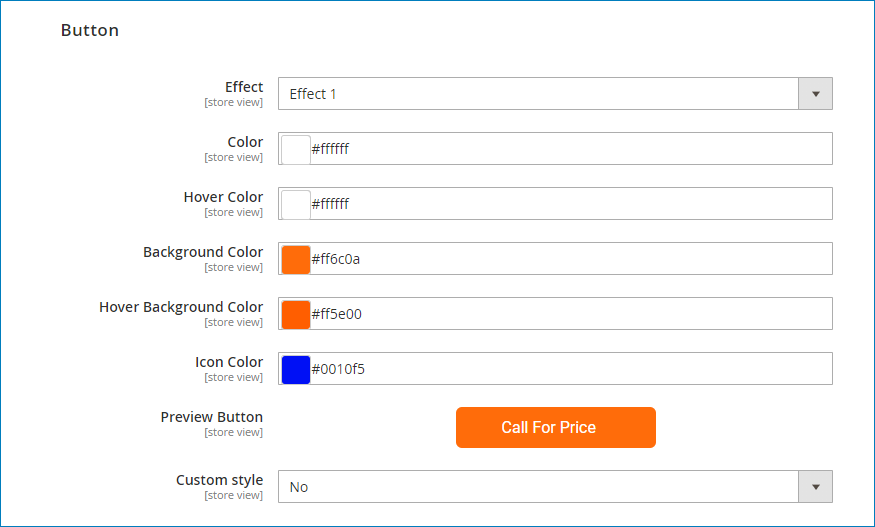Expand the Custom style dropdown arrow

pyautogui.click(x=815, y=487)
